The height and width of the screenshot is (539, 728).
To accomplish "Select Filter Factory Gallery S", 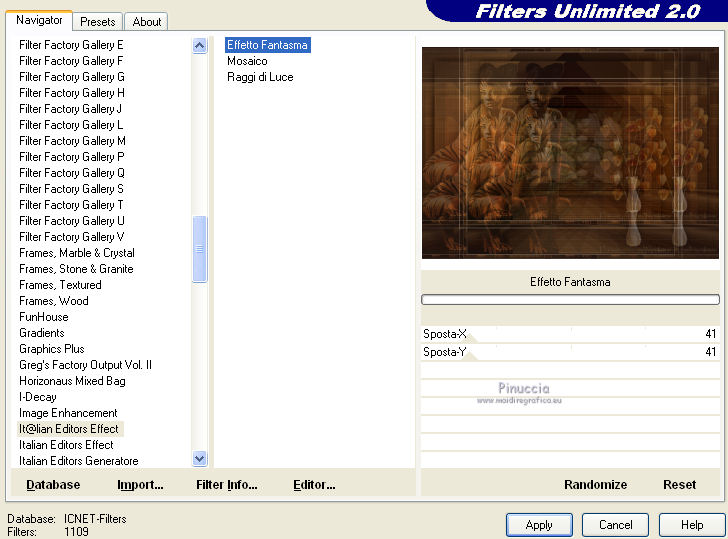I will [x=71, y=189].
